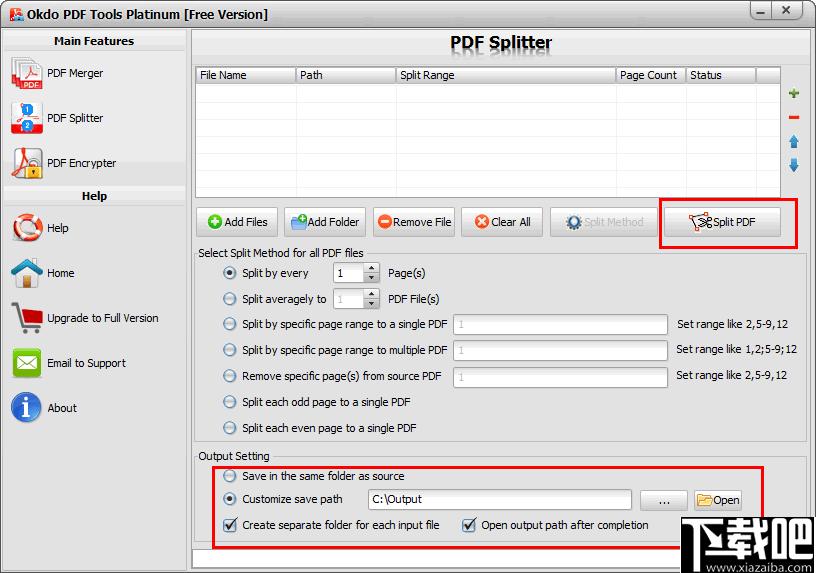Open PDF Encrypter label in sidebar
The width and height of the screenshot is (816, 573).
82,163
